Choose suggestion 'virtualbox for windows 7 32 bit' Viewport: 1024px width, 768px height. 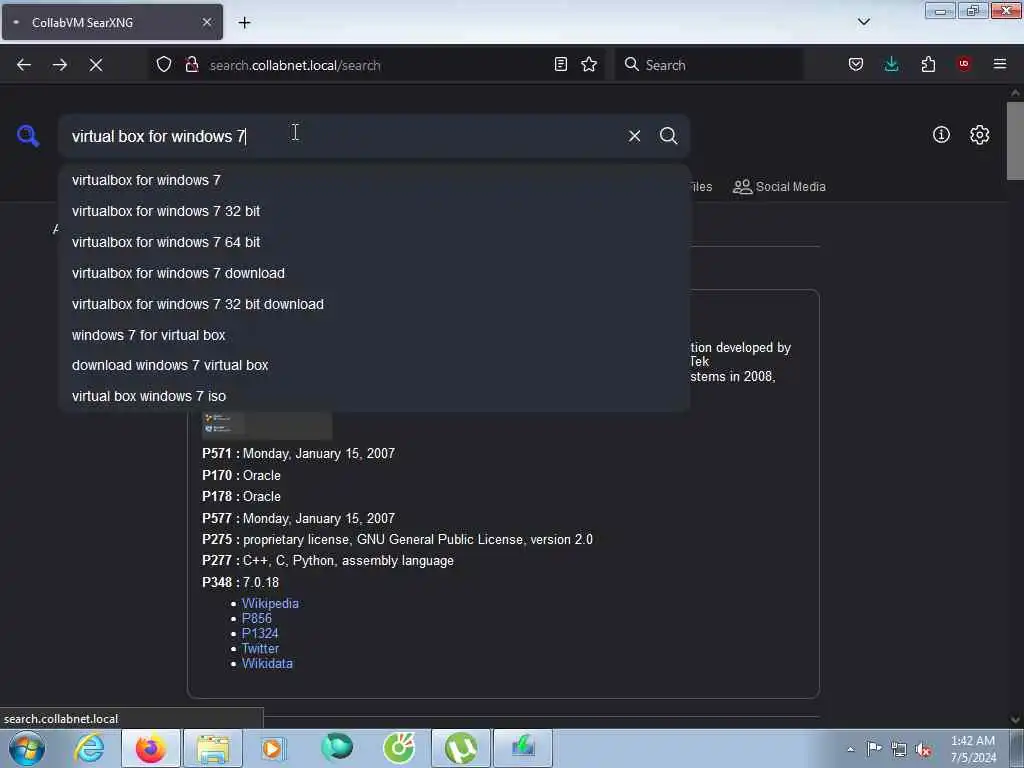pyautogui.click(x=374, y=211)
